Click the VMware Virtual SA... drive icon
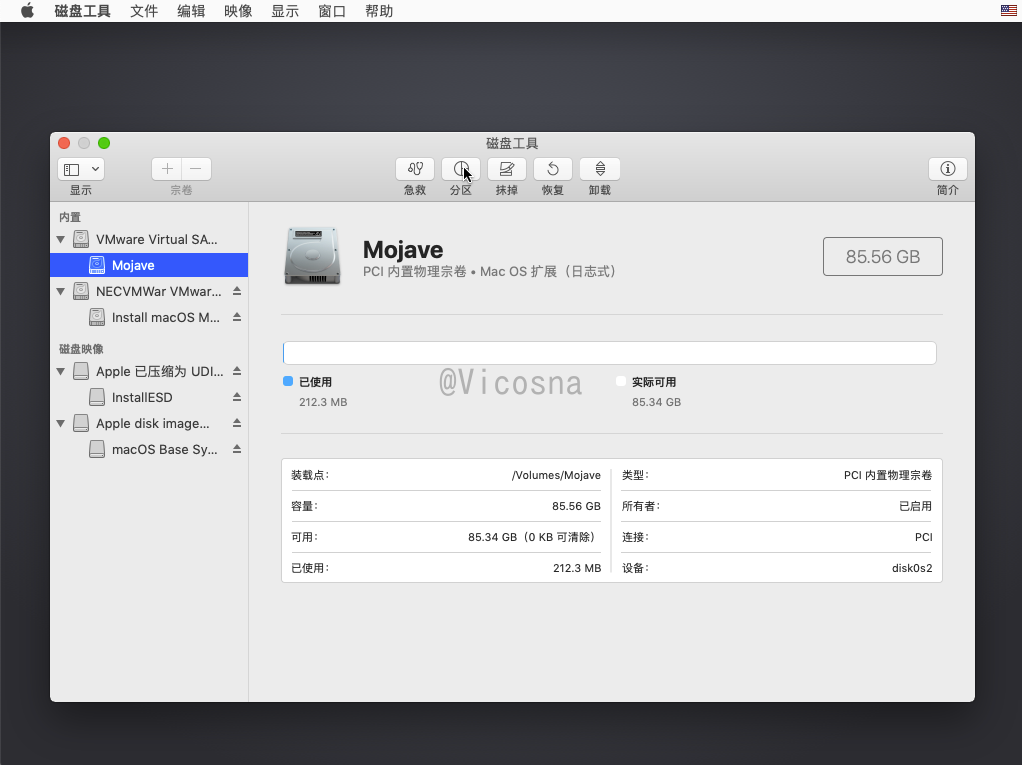The width and height of the screenshot is (1022, 765). (x=81, y=239)
